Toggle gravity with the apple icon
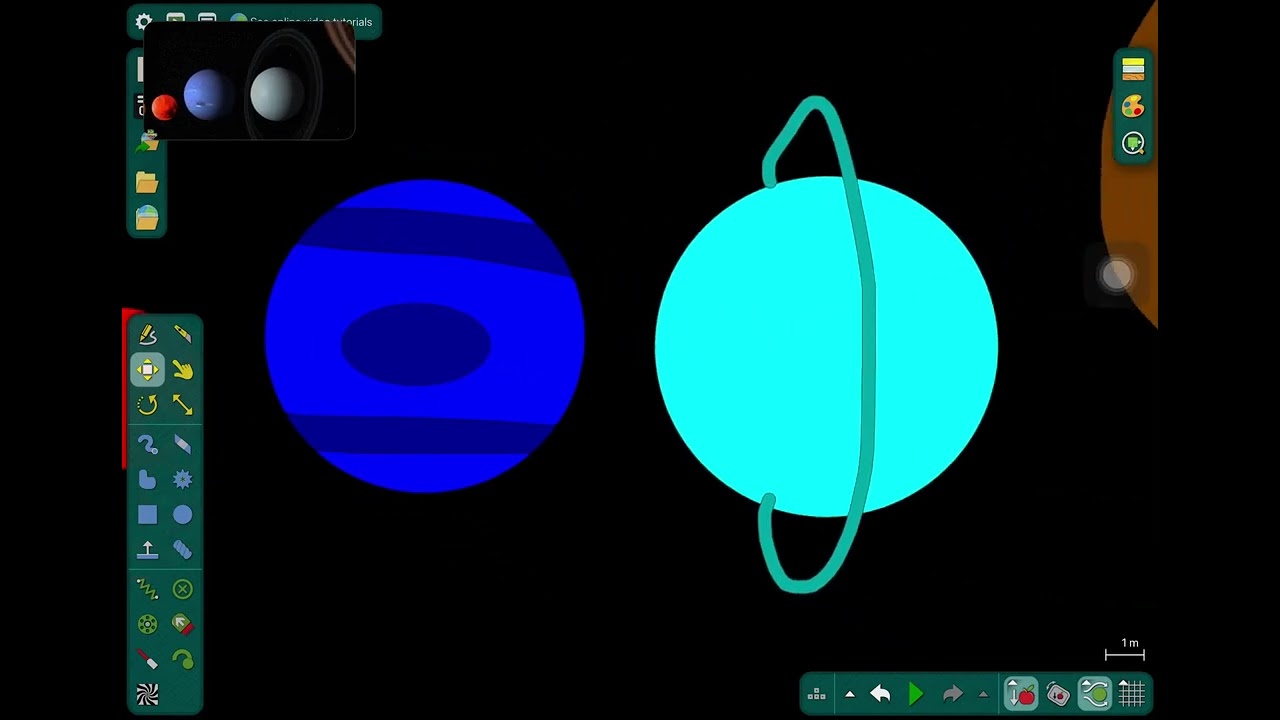Viewport: 1280px width, 720px height. (x=1021, y=693)
